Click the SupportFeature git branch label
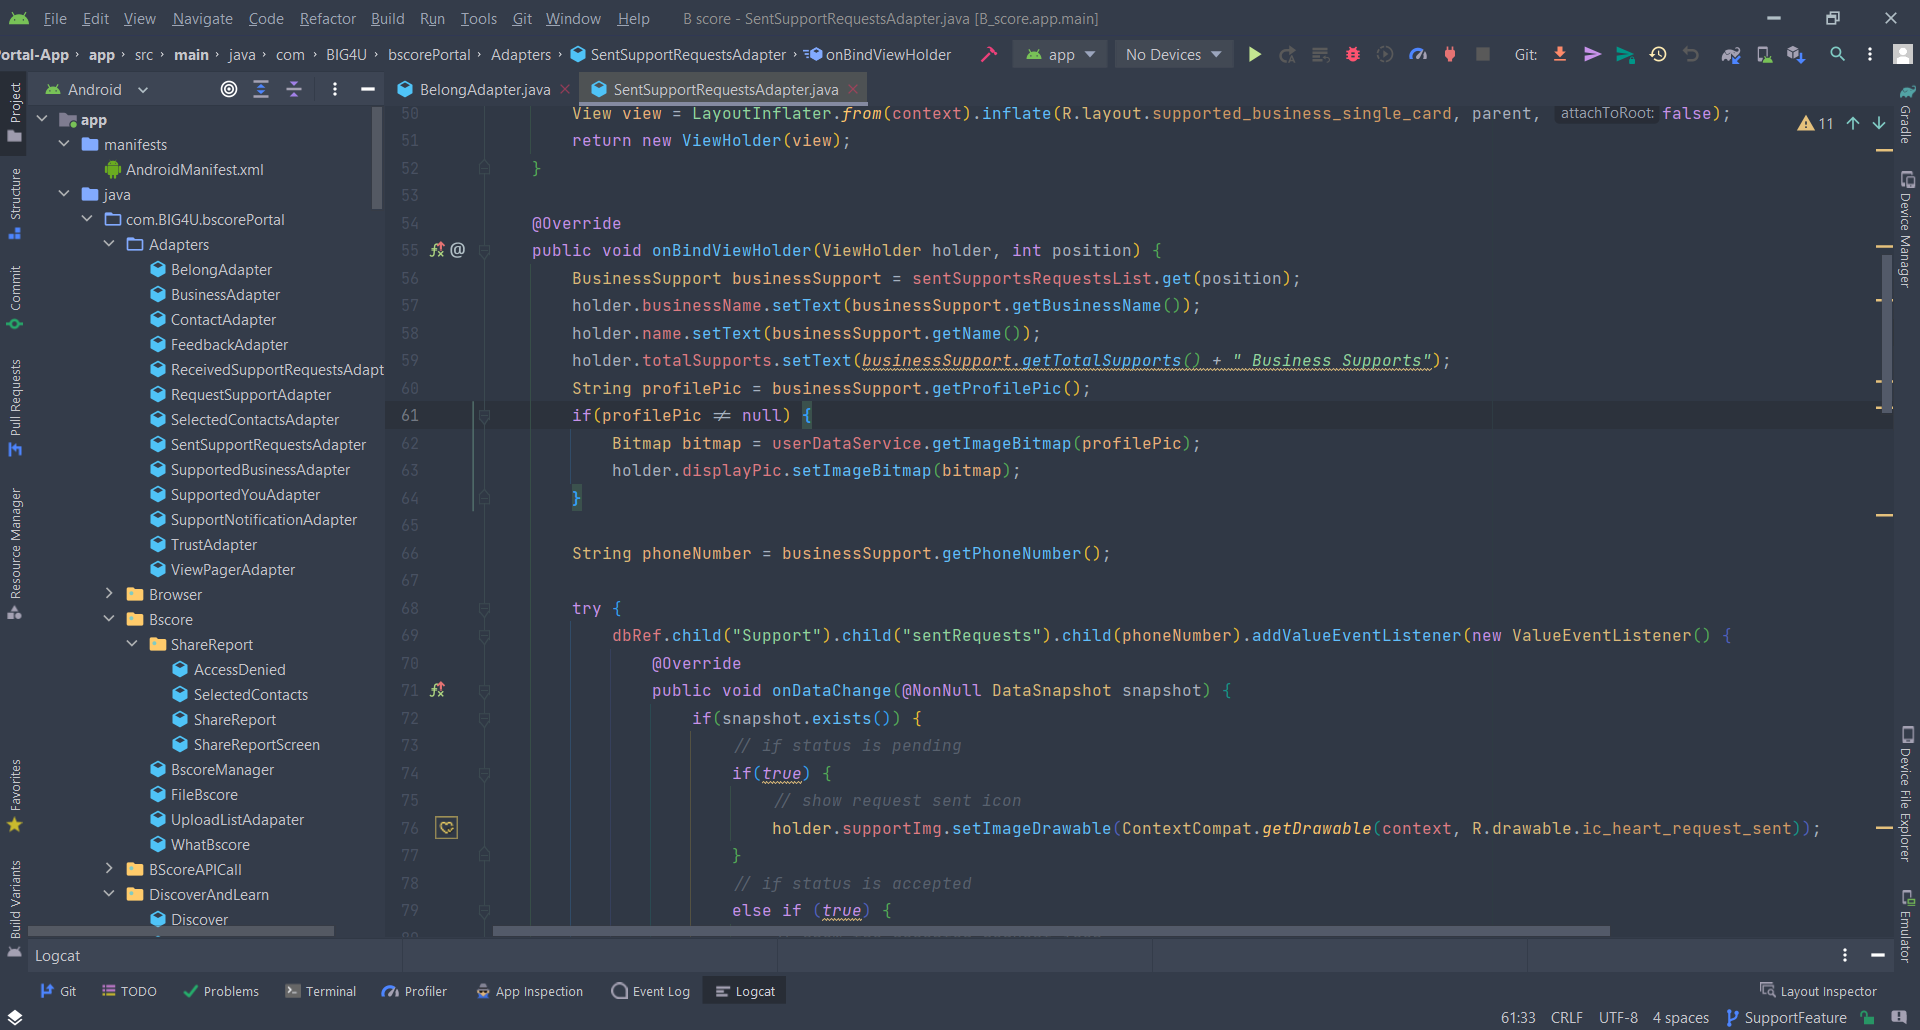The image size is (1920, 1030). click(x=1795, y=1017)
